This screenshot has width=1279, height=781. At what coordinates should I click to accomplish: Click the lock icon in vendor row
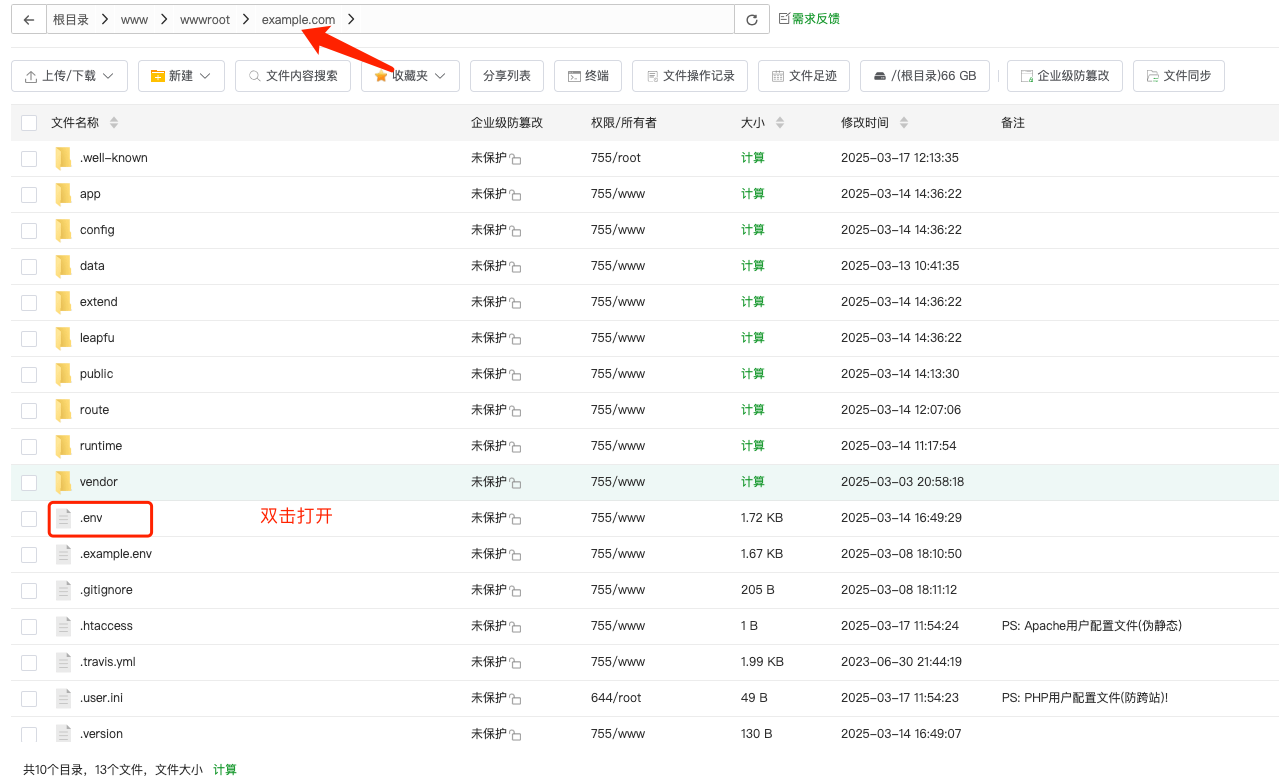516,483
